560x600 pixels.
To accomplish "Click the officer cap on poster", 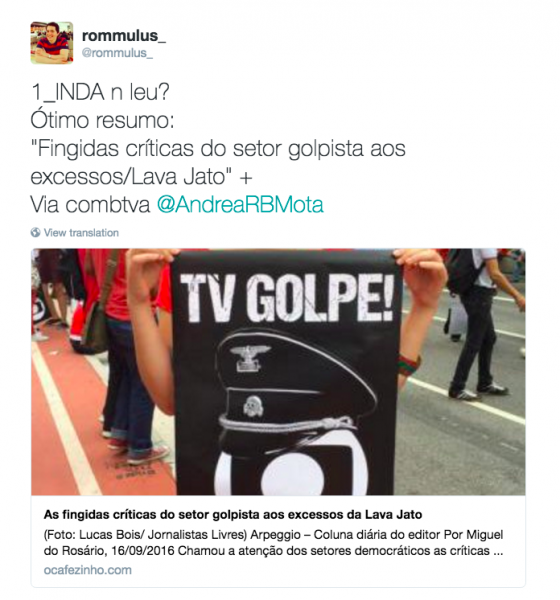I will coord(296,388).
